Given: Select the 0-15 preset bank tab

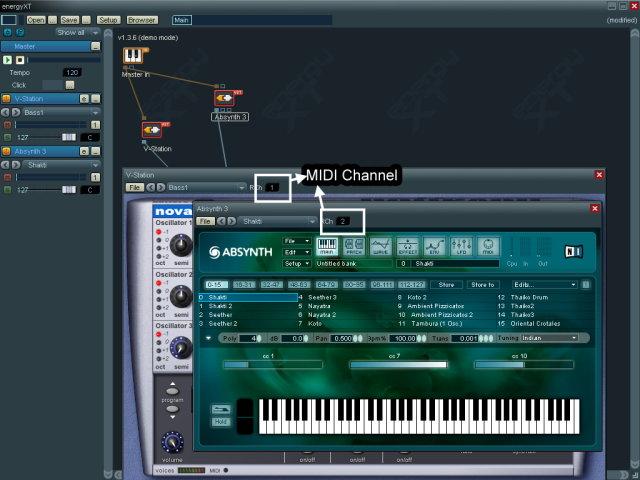Looking at the screenshot, I should 216,284.
